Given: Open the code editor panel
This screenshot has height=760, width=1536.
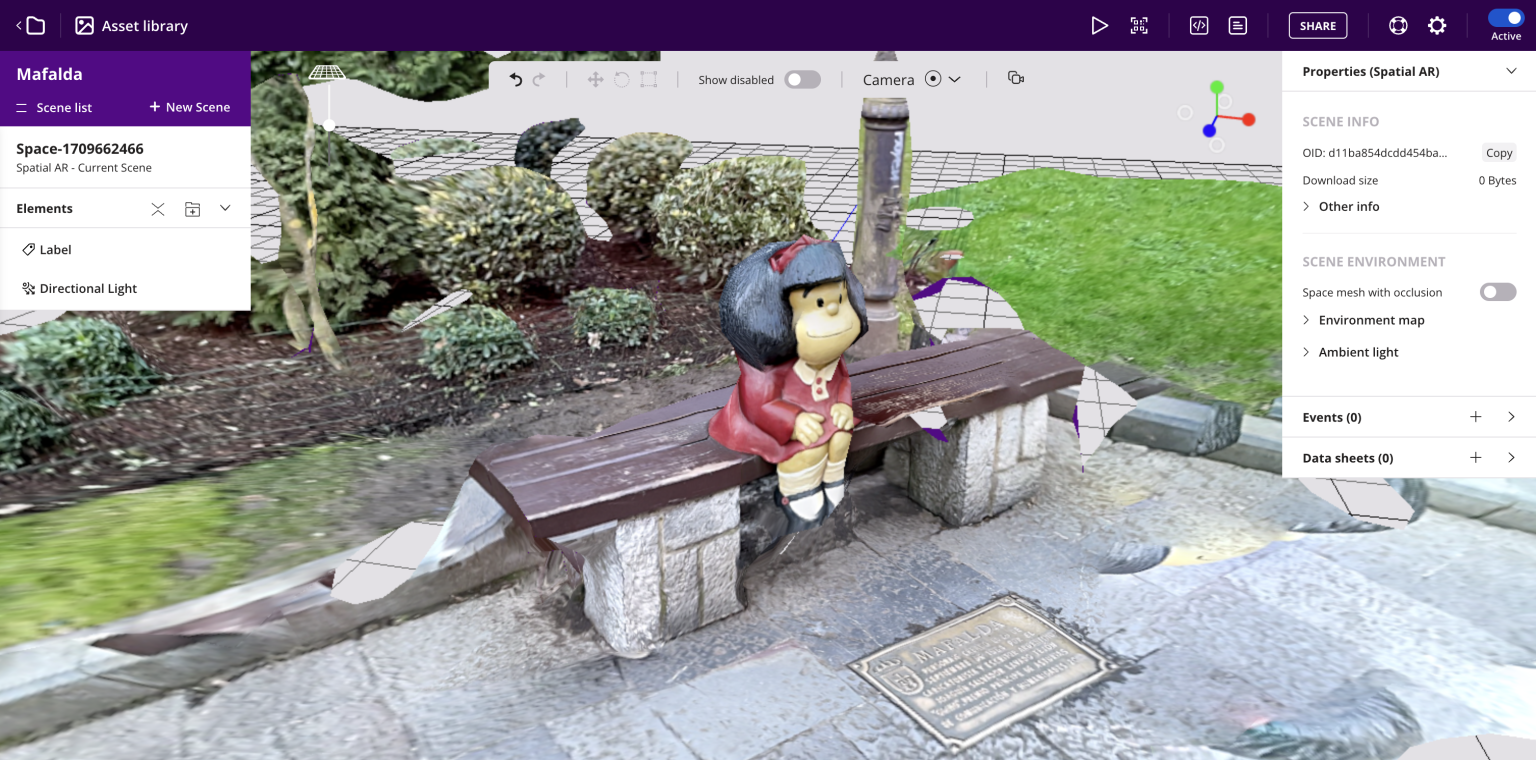Looking at the screenshot, I should click(1198, 25).
